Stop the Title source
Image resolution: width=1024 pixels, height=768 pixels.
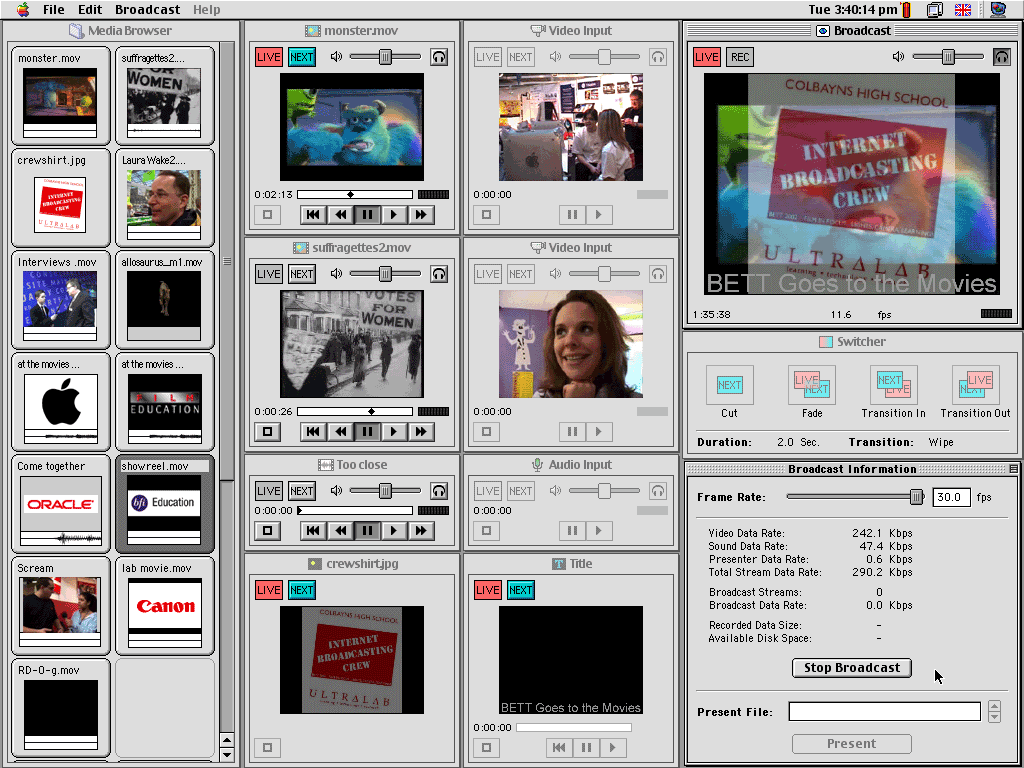(487, 747)
